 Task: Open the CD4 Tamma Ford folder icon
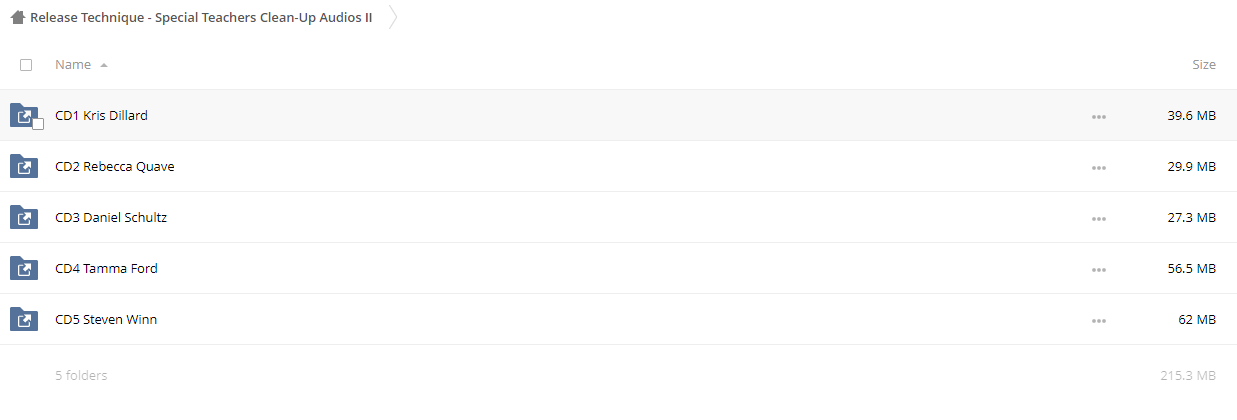click(24, 268)
